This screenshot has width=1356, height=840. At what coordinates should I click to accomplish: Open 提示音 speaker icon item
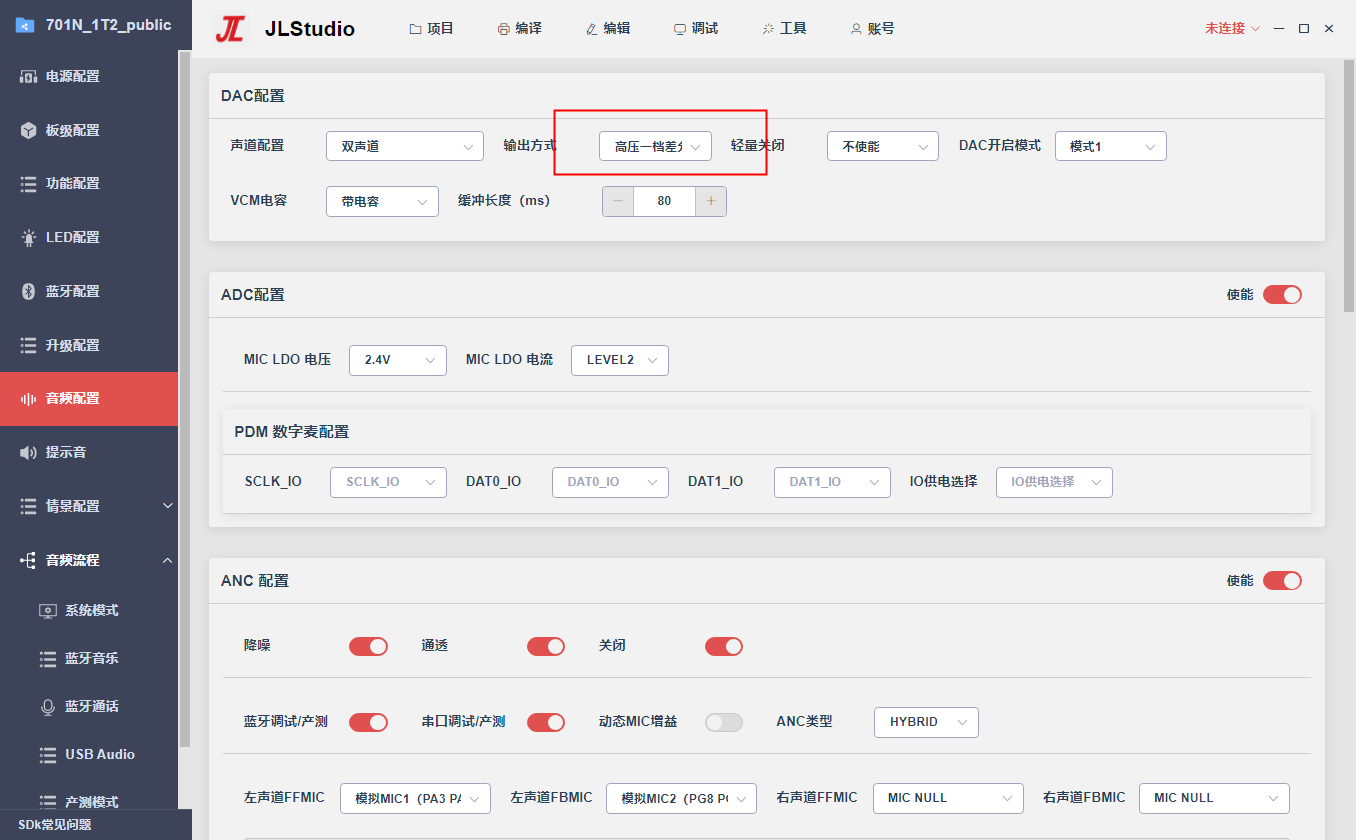[x=89, y=452]
